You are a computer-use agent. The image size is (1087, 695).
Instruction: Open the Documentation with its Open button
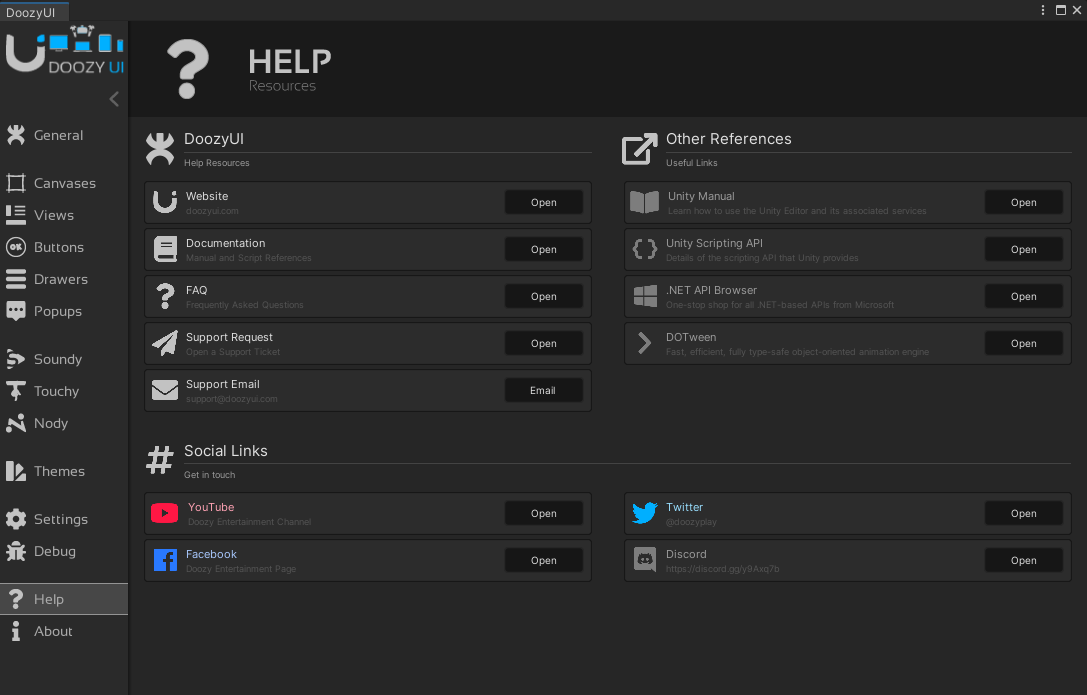[x=544, y=249]
